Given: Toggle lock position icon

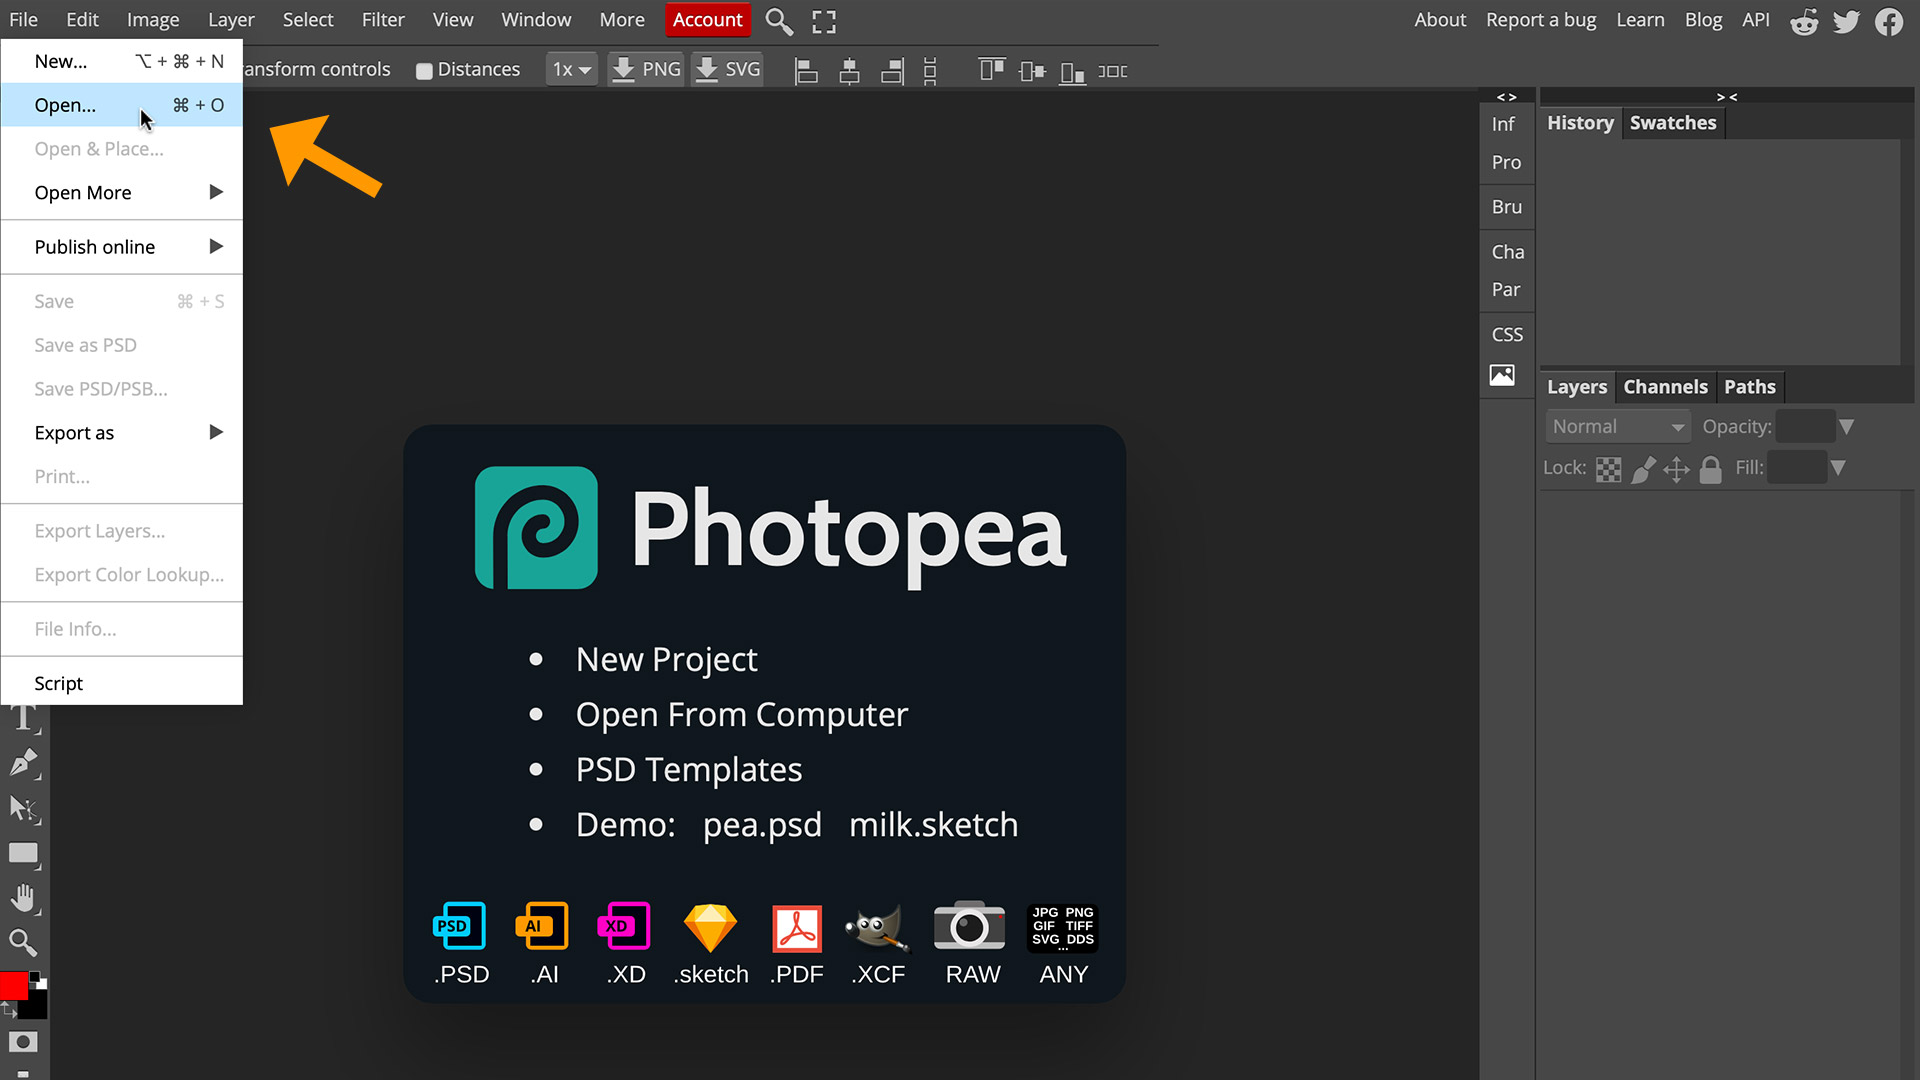Looking at the screenshot, I should click(1677, 469).
